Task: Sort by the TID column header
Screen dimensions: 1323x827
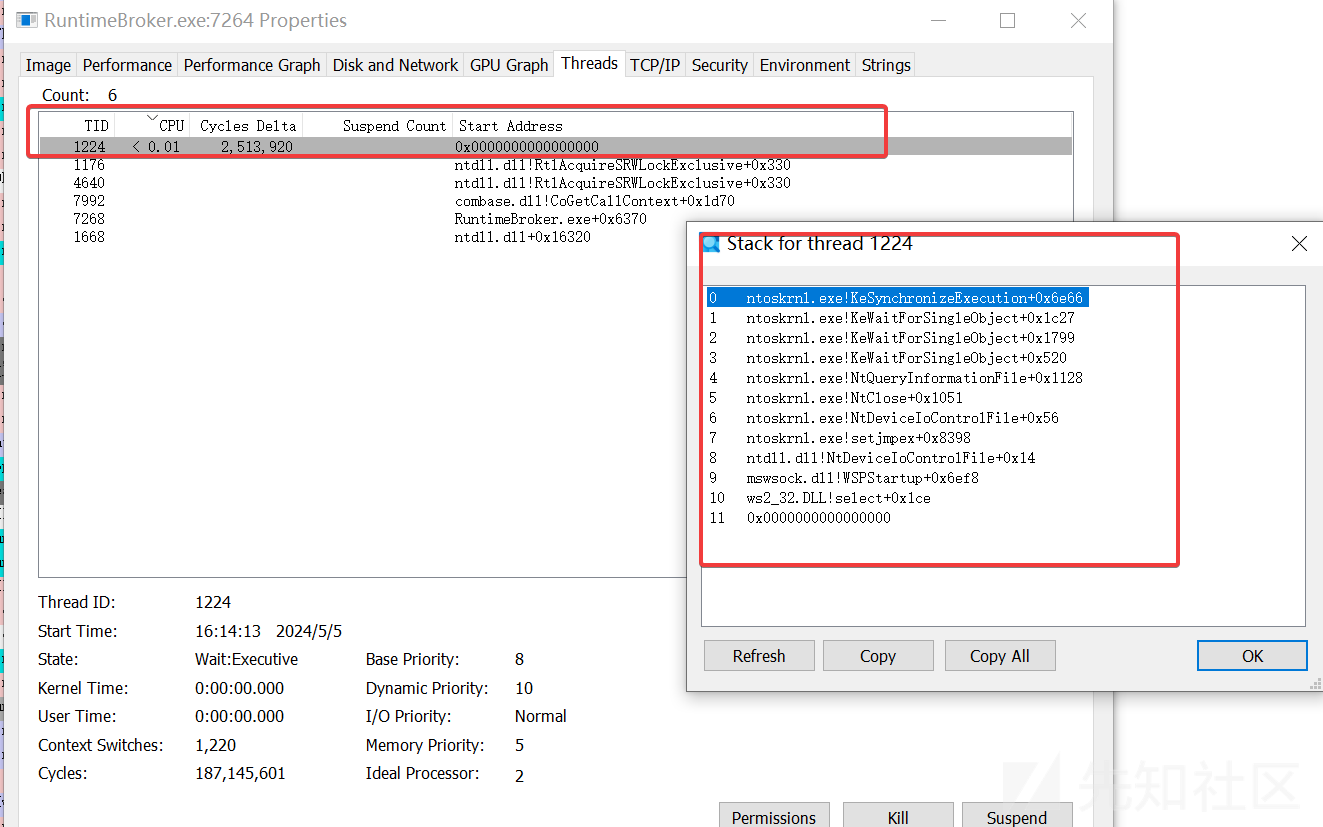Action: tap(78, 126)
